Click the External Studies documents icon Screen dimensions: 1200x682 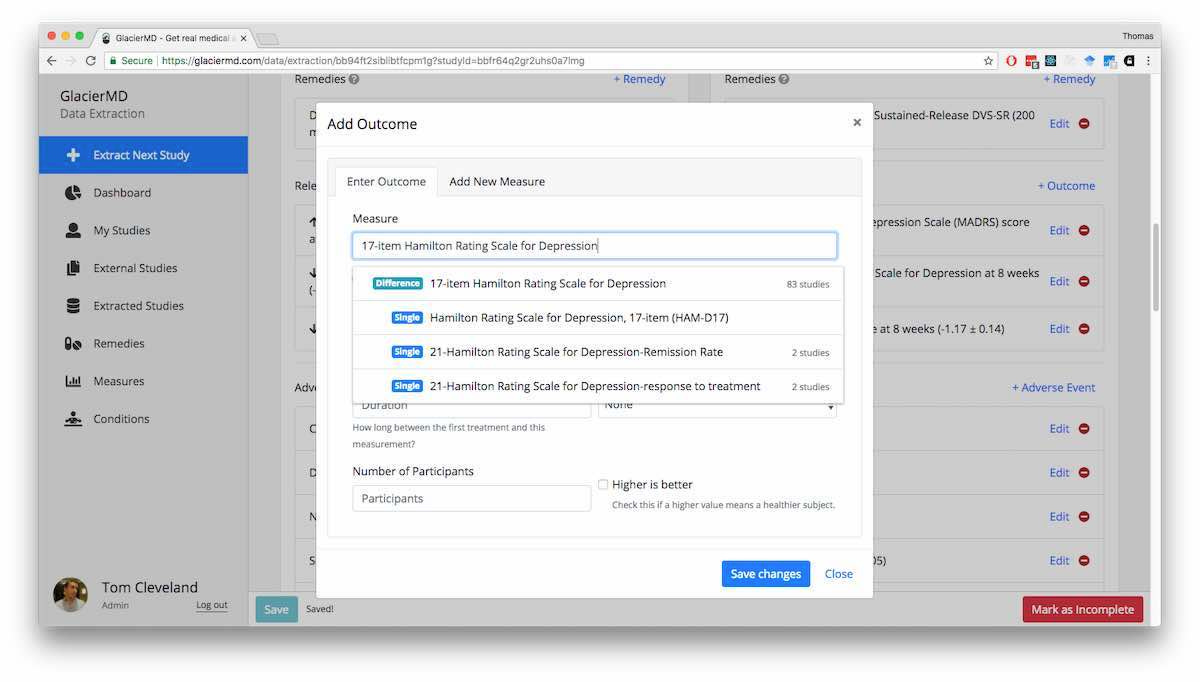tap(73, 268)
